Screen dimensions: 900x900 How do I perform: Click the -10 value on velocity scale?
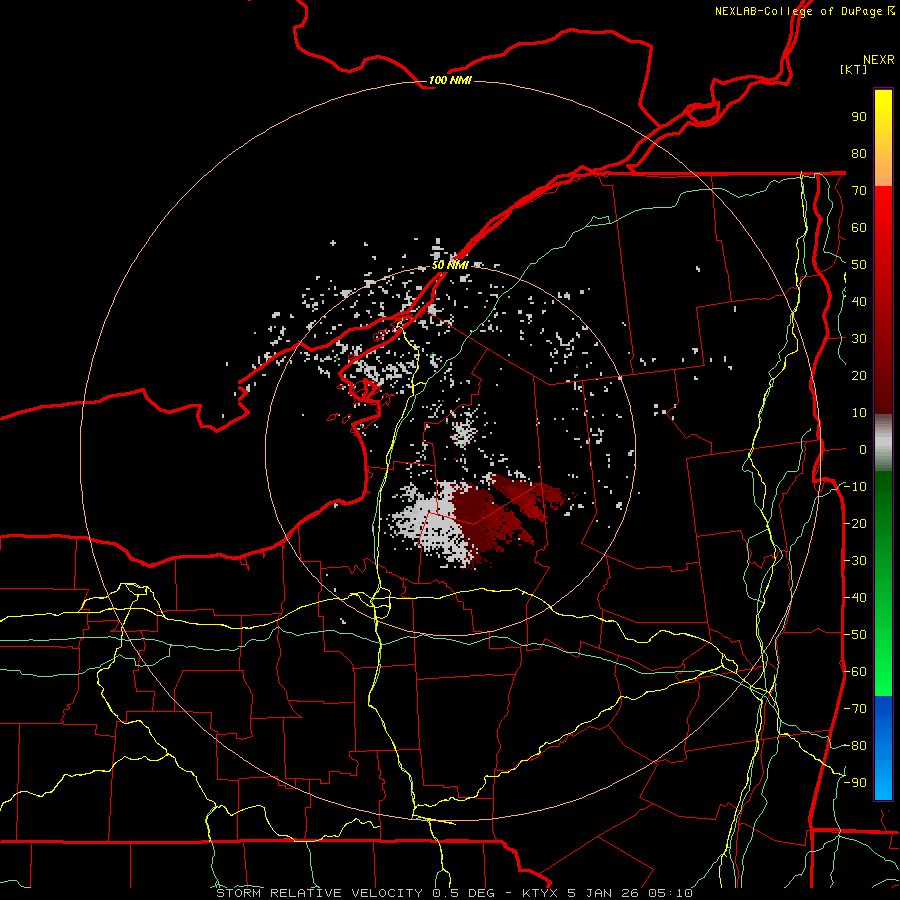click(855, 487)
